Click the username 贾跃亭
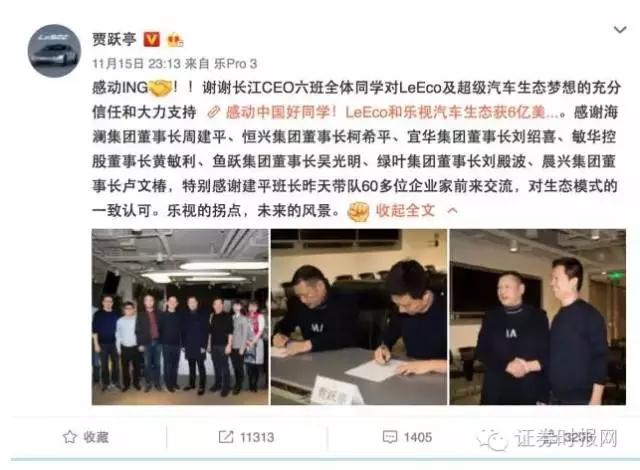This screenshot has height=470, width=640. (114, 39)
